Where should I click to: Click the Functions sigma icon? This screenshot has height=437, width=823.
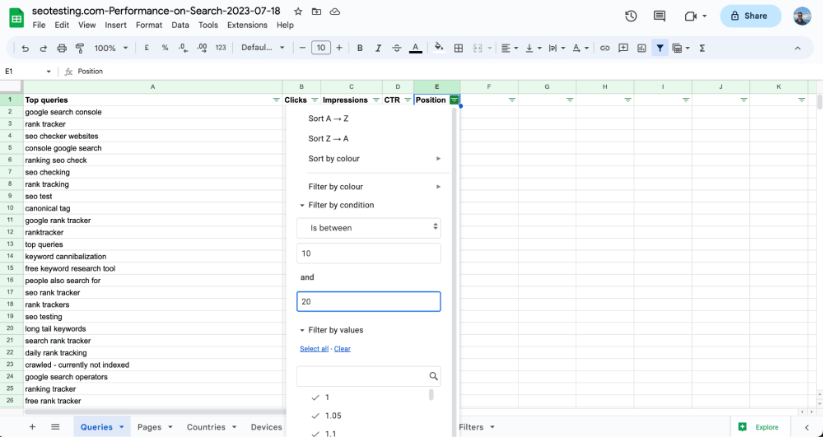[x=702, y=48]
